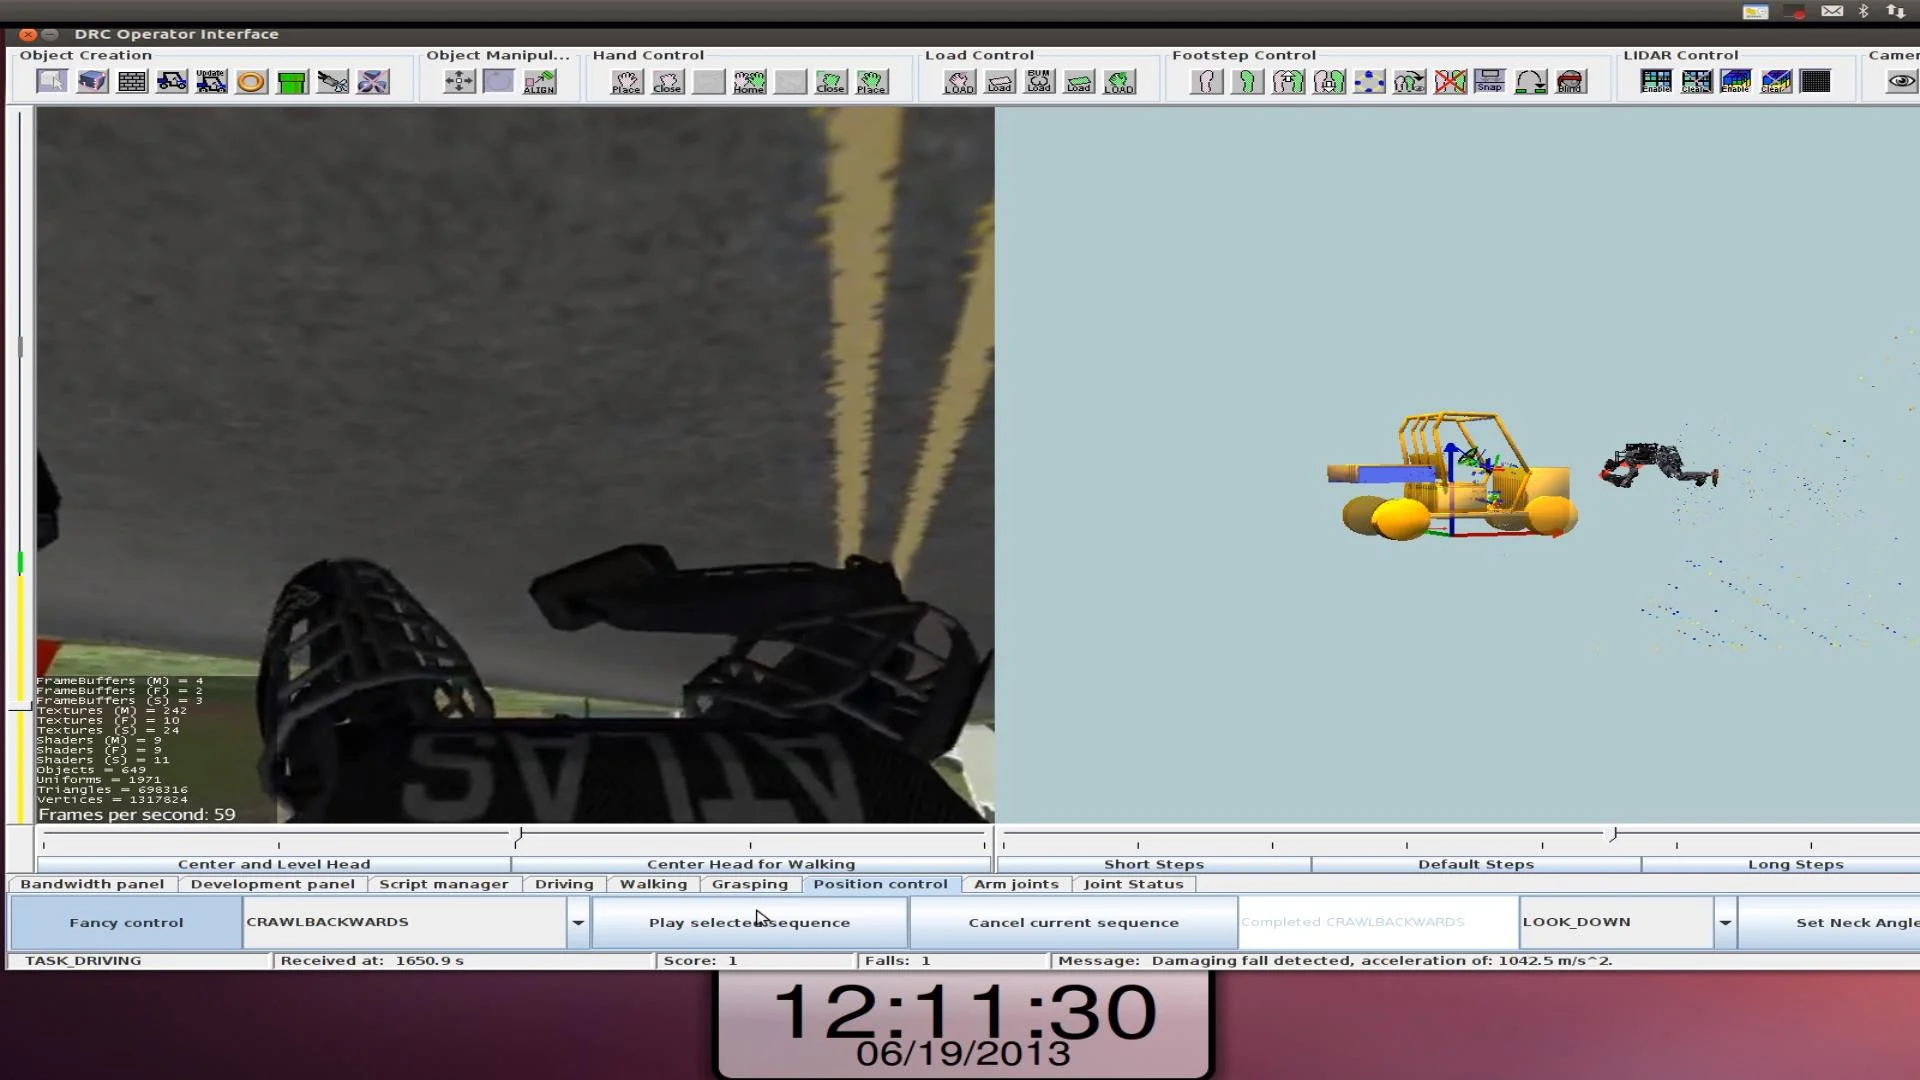Click Cancel current sequence button
1920x1080 pixels.
[x=1073, y=922]
